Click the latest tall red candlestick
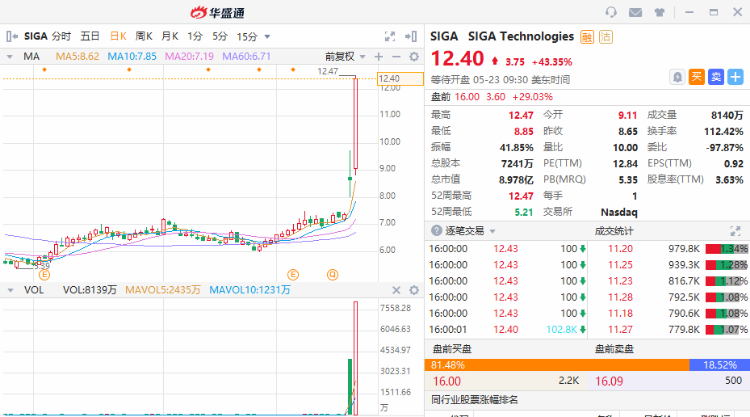Image resolution: width=750 pixels, height=417 pixels. [355, 125]
